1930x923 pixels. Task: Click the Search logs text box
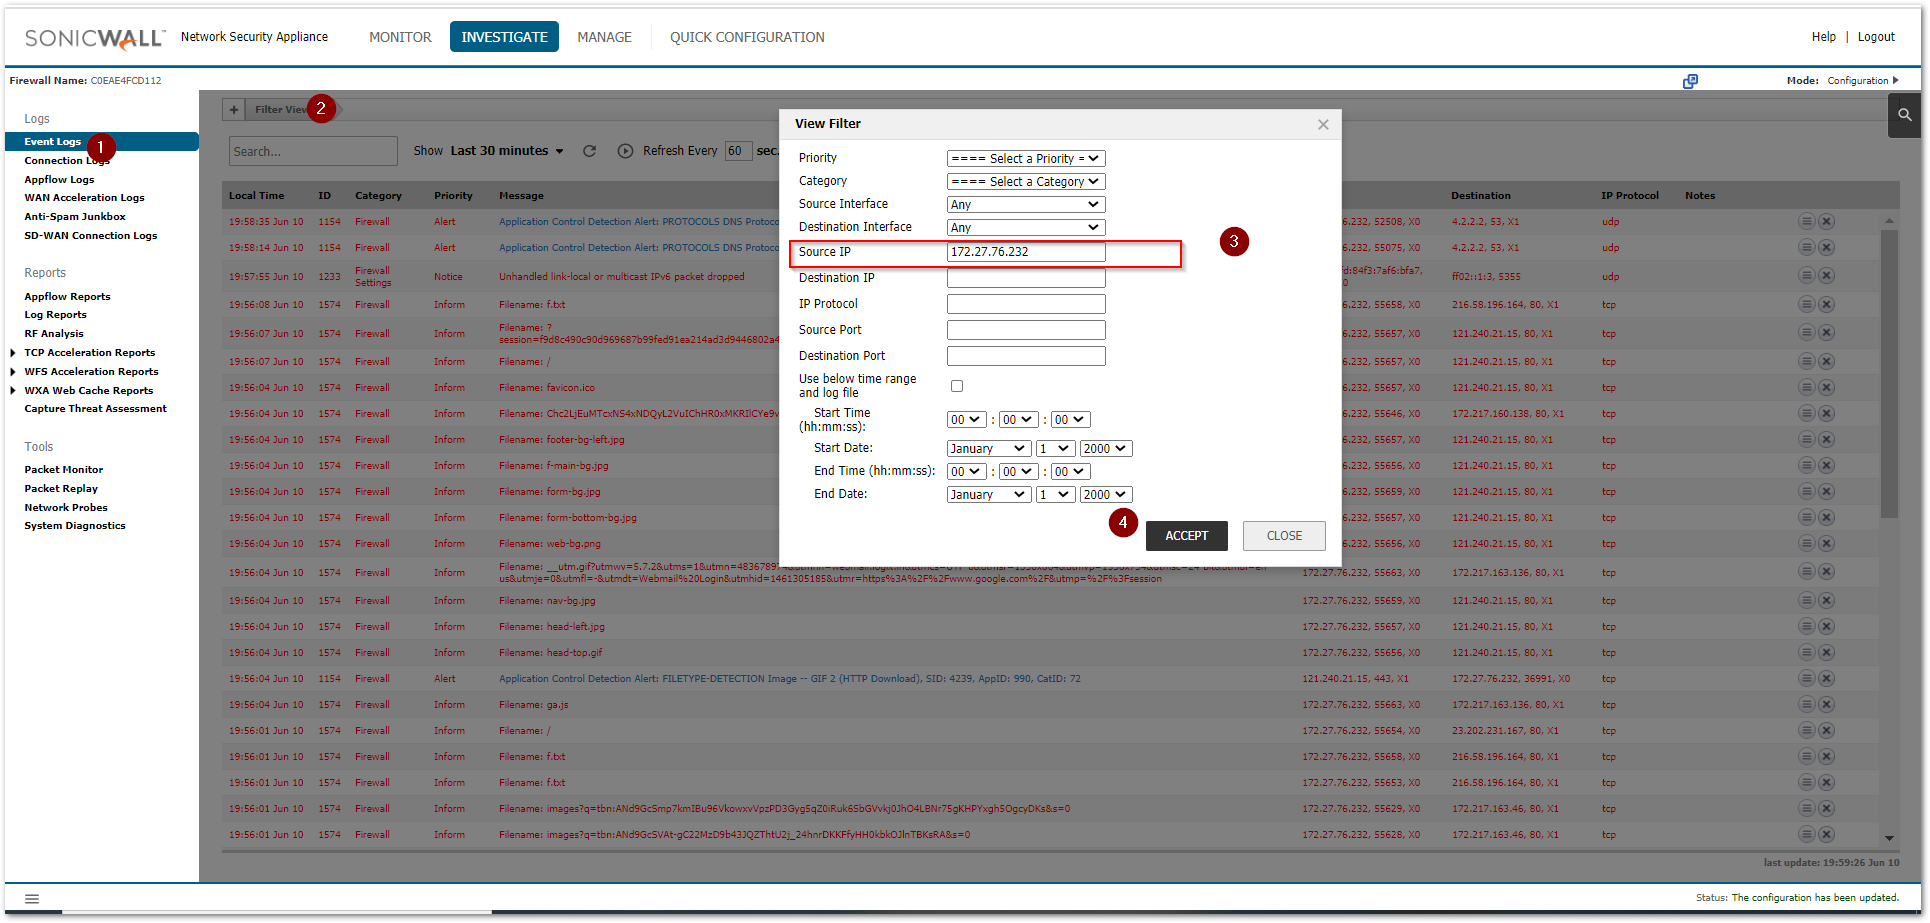[313, 151]
